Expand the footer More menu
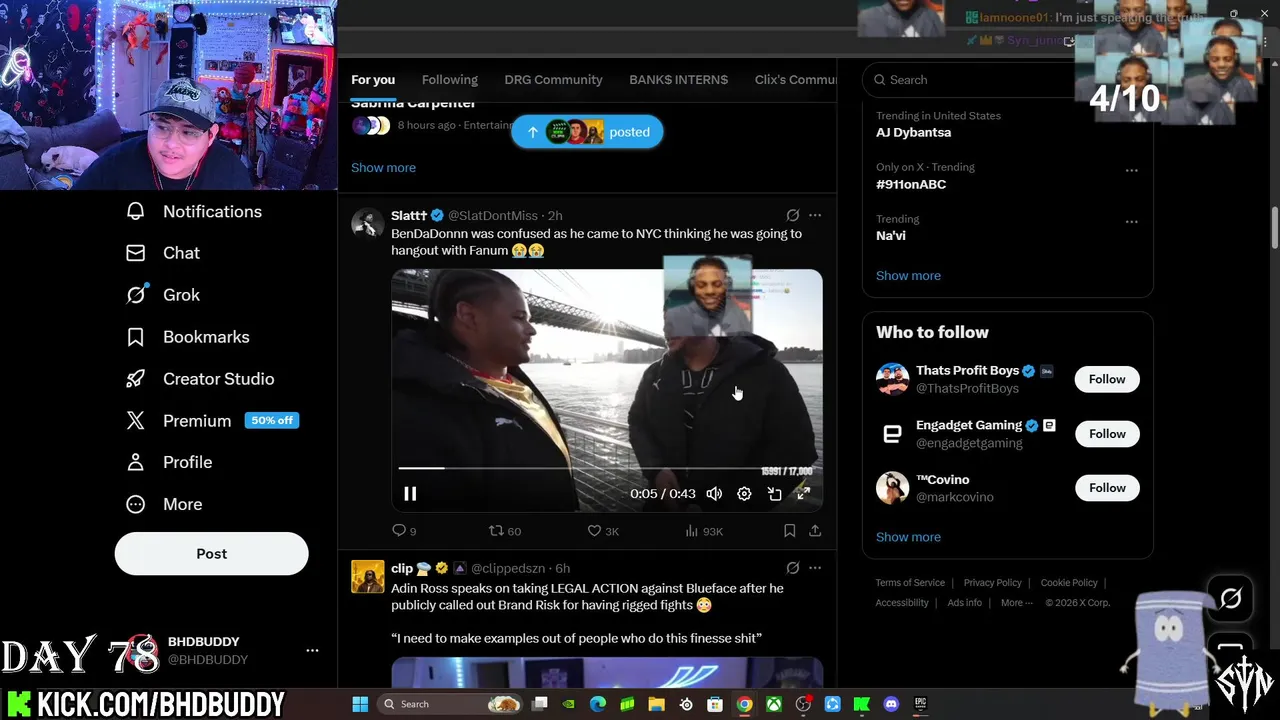1280x720 pixels. (x=1017, y=603)
